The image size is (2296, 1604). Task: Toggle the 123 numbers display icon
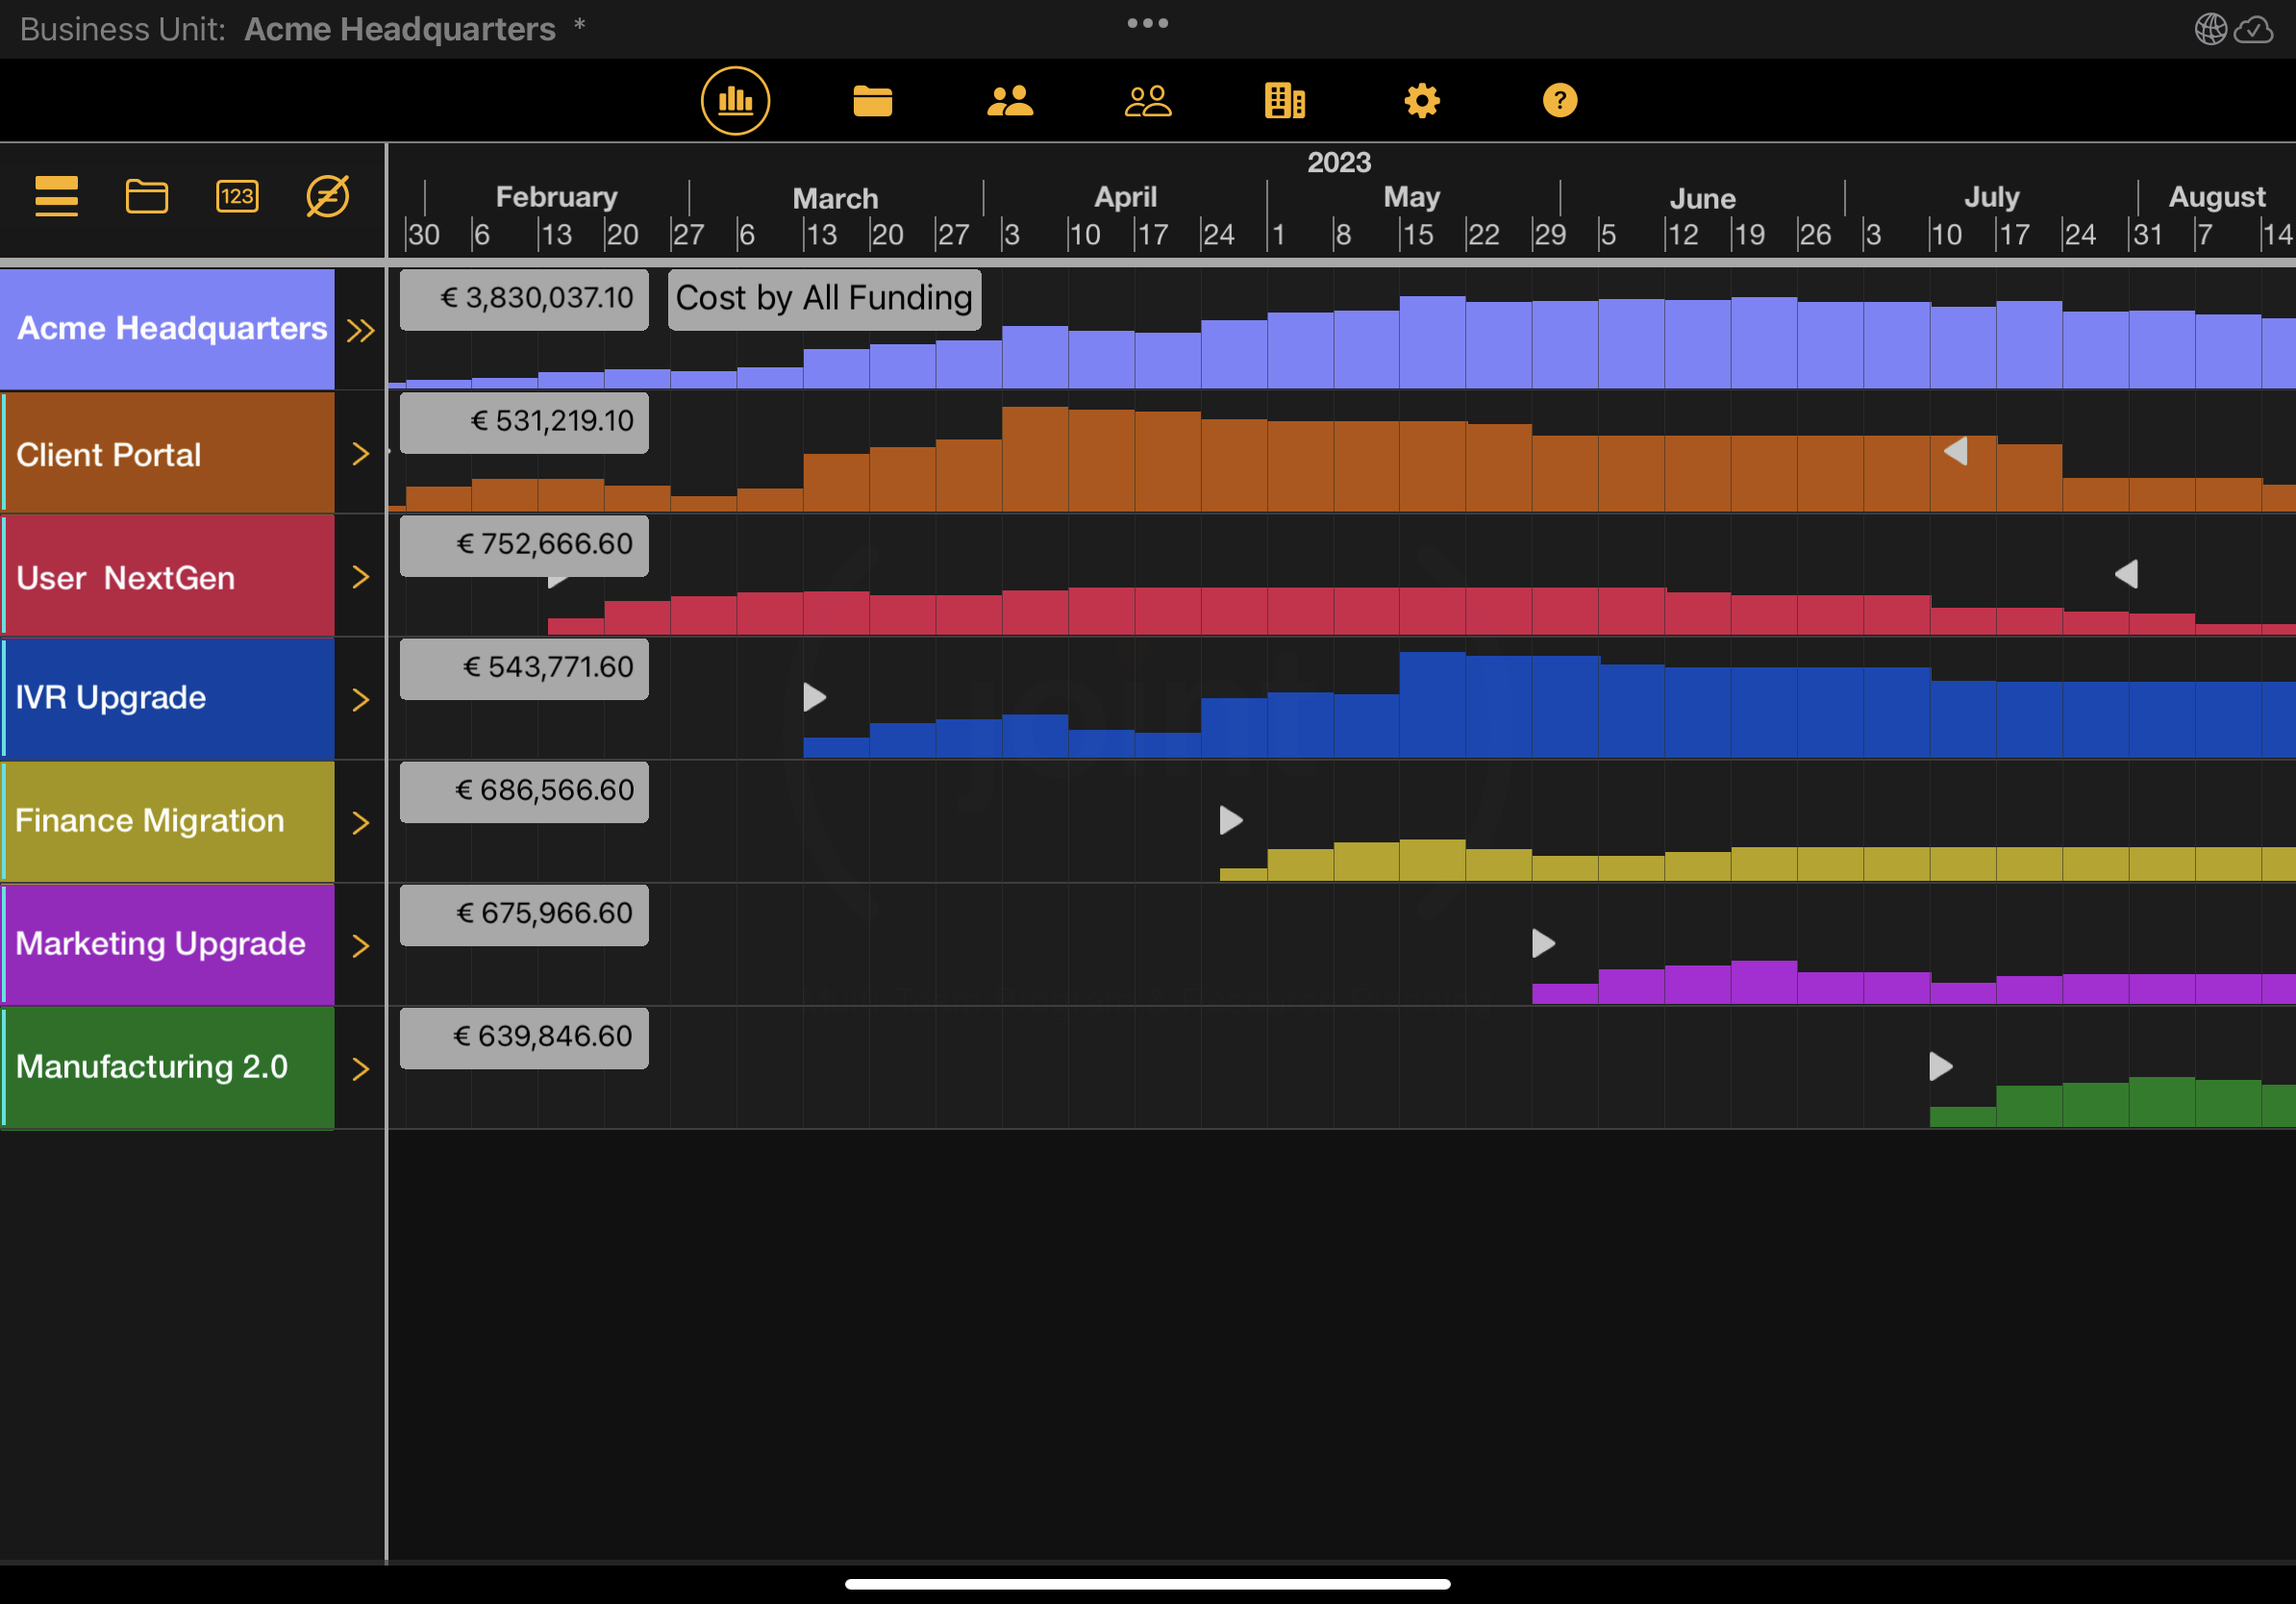pos(237,196)
